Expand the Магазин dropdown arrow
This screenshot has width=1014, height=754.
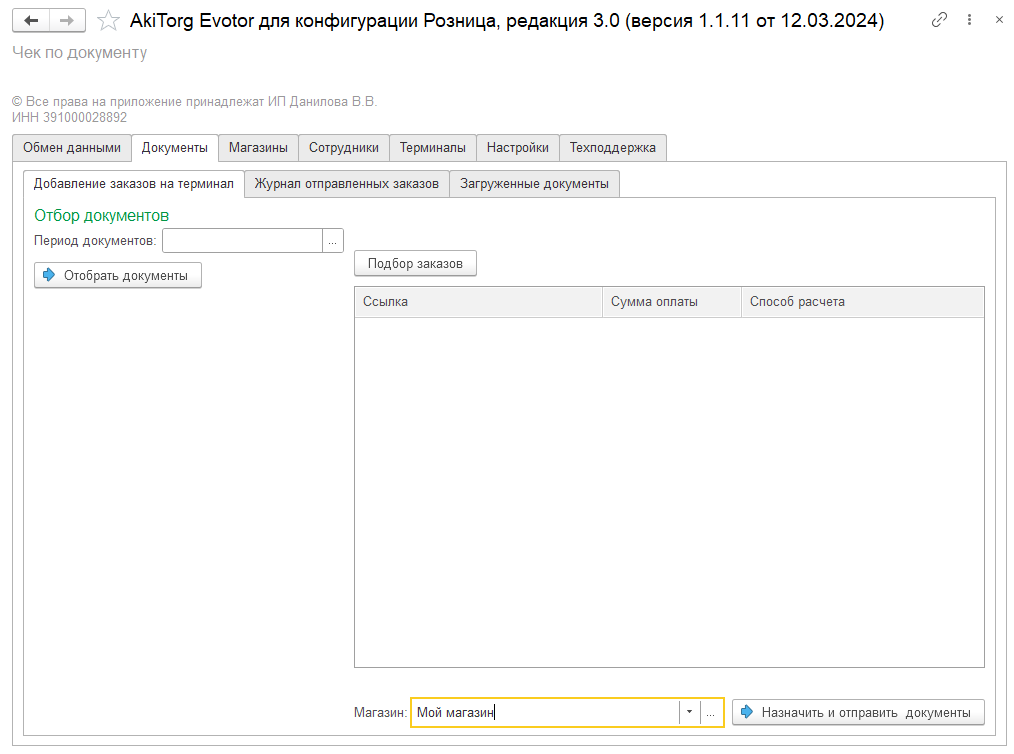click(x=689, y=713)
